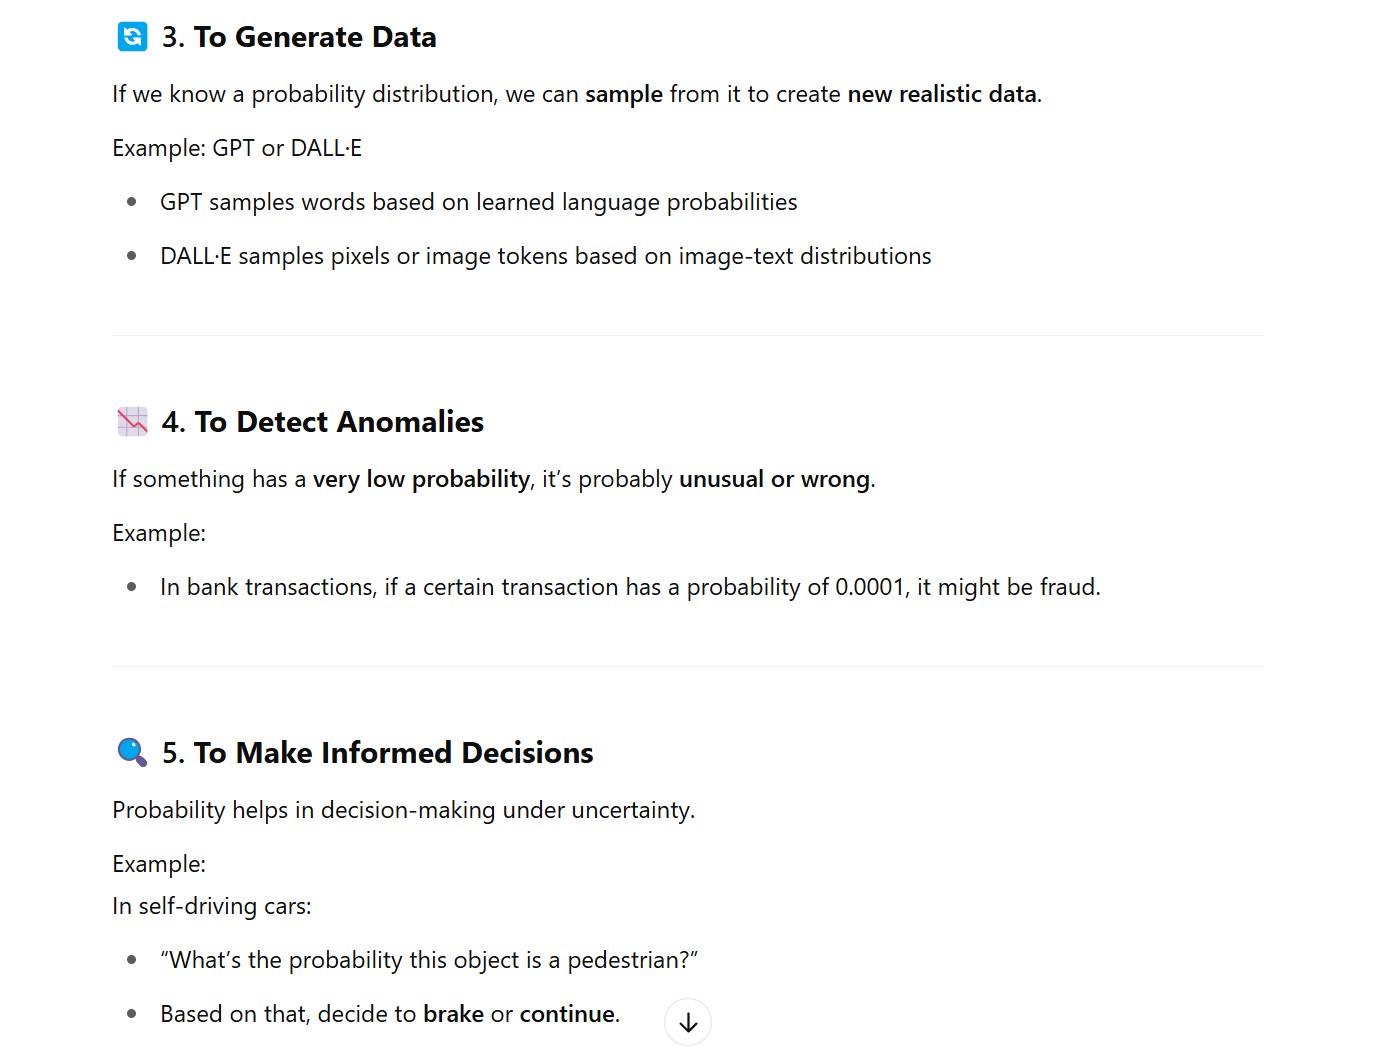1390x1050 pixels.
Task: Click the downward trend chart emoji
Action: [x=132, y=422]
